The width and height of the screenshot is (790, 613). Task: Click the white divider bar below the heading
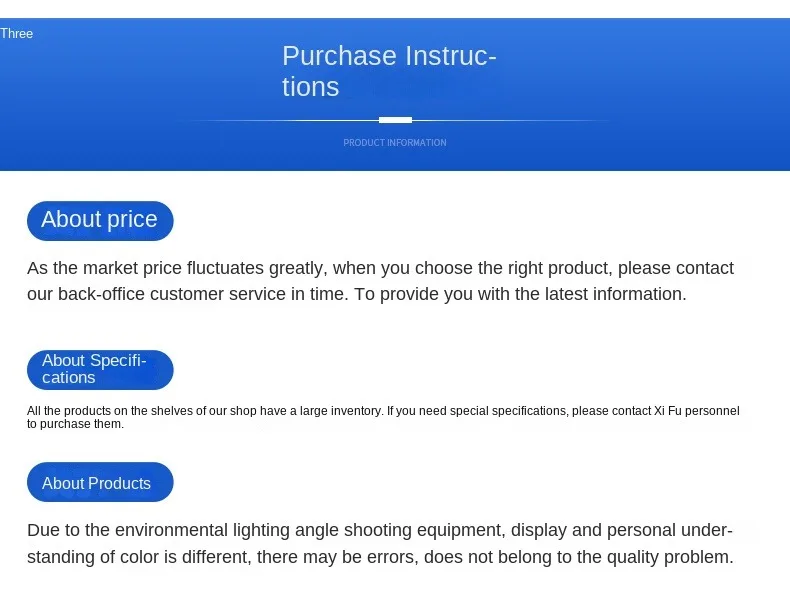395,120
